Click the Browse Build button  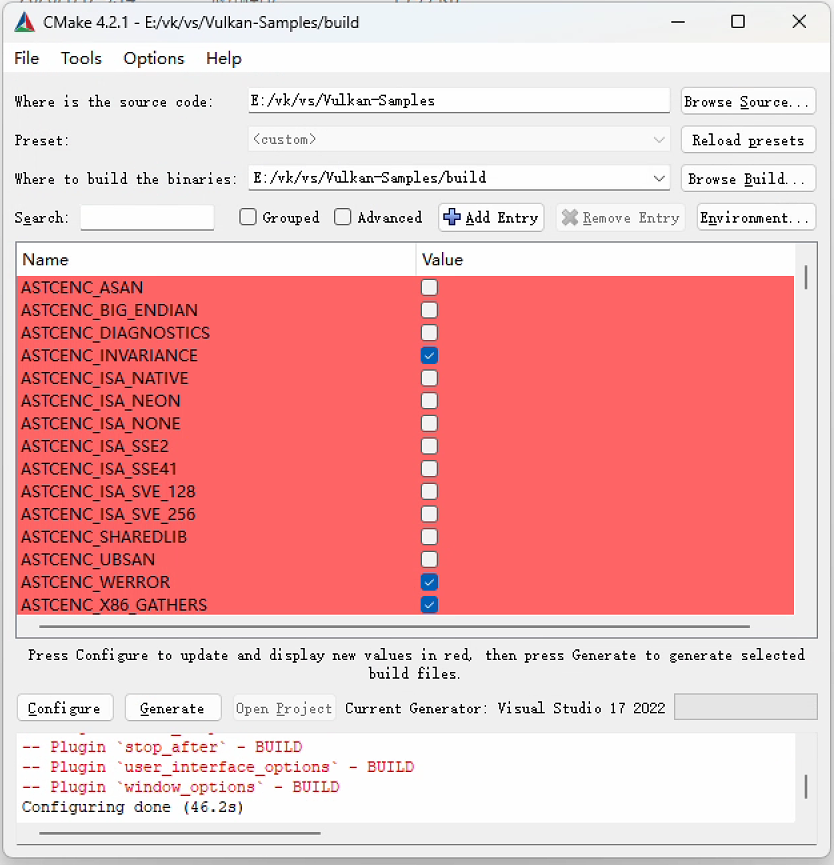click(x=748, y=178)
